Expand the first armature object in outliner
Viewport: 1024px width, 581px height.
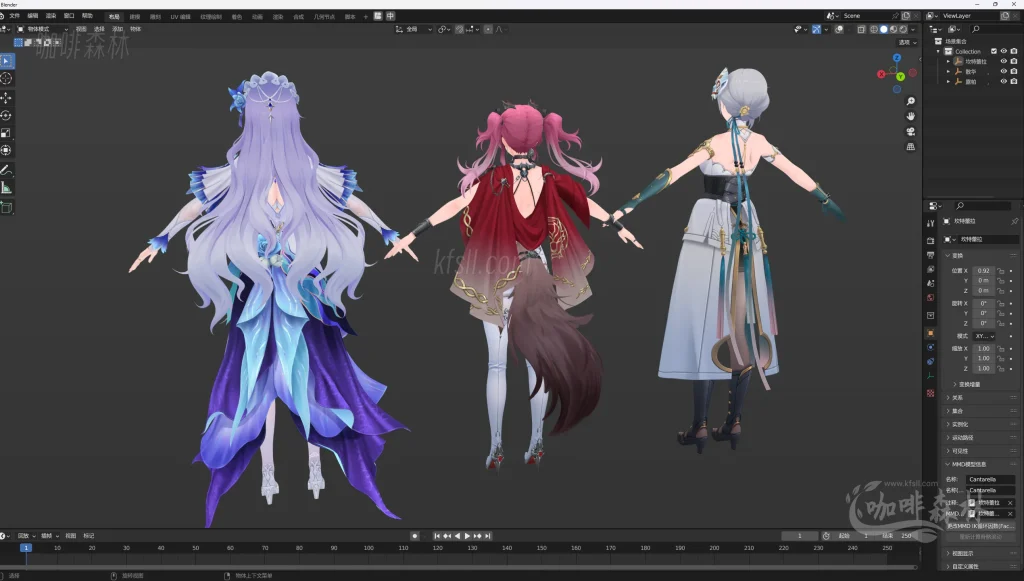tap(948, 61)
